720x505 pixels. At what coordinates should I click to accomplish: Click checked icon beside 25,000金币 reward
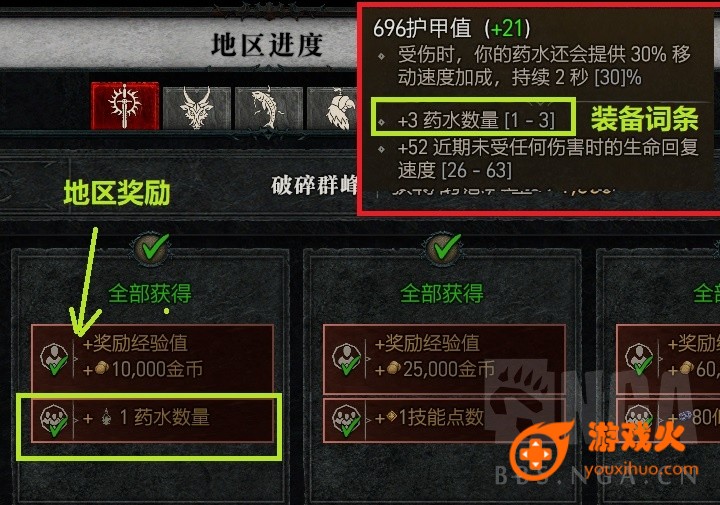(x=346, y=359)
